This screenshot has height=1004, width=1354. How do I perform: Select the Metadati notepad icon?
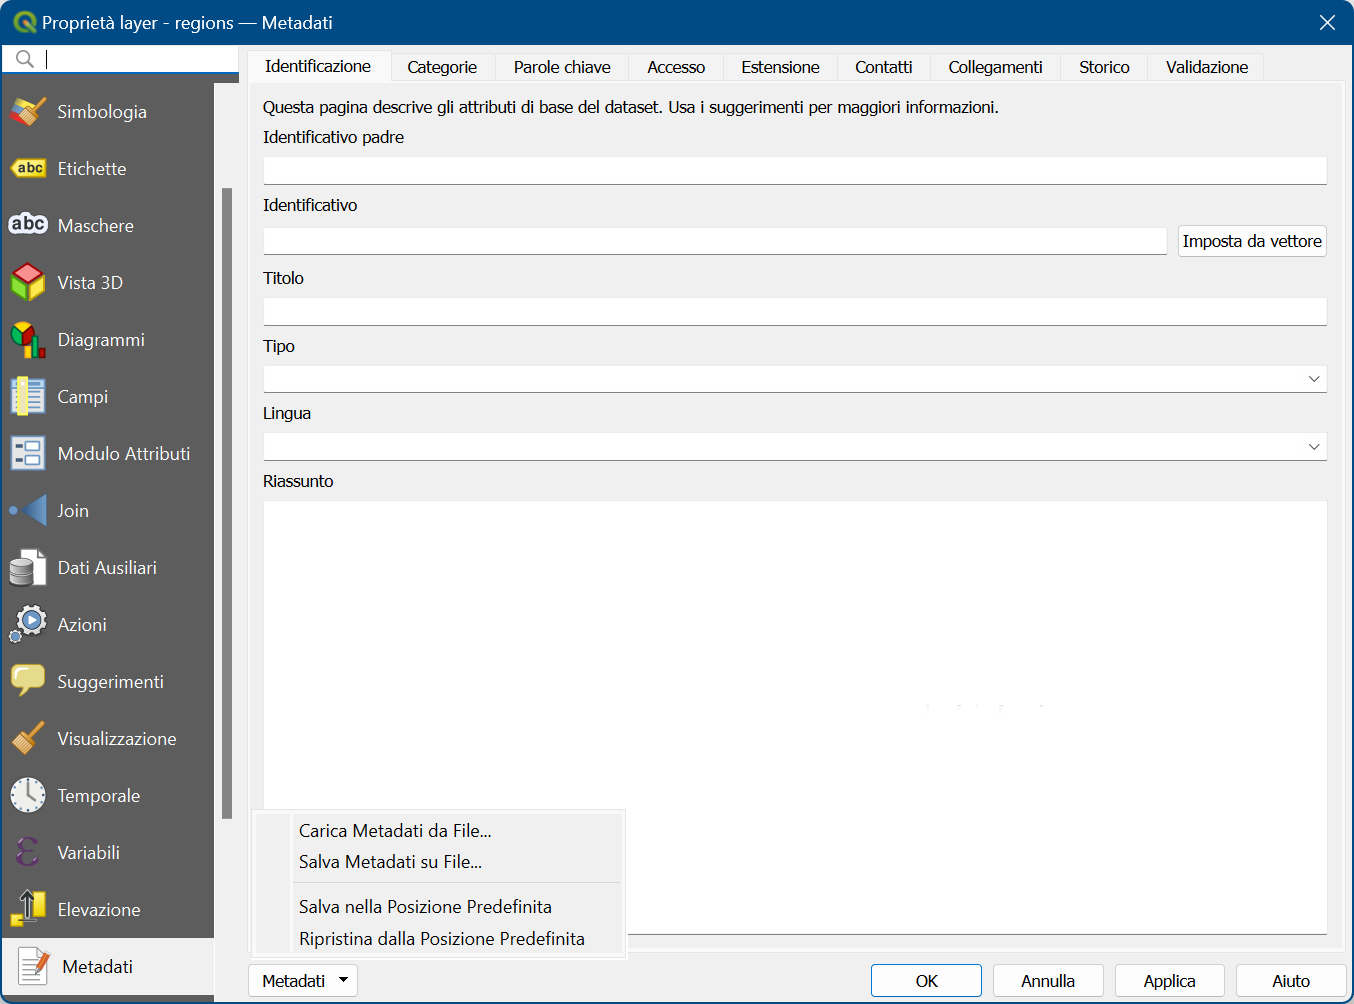click(33, 966)
